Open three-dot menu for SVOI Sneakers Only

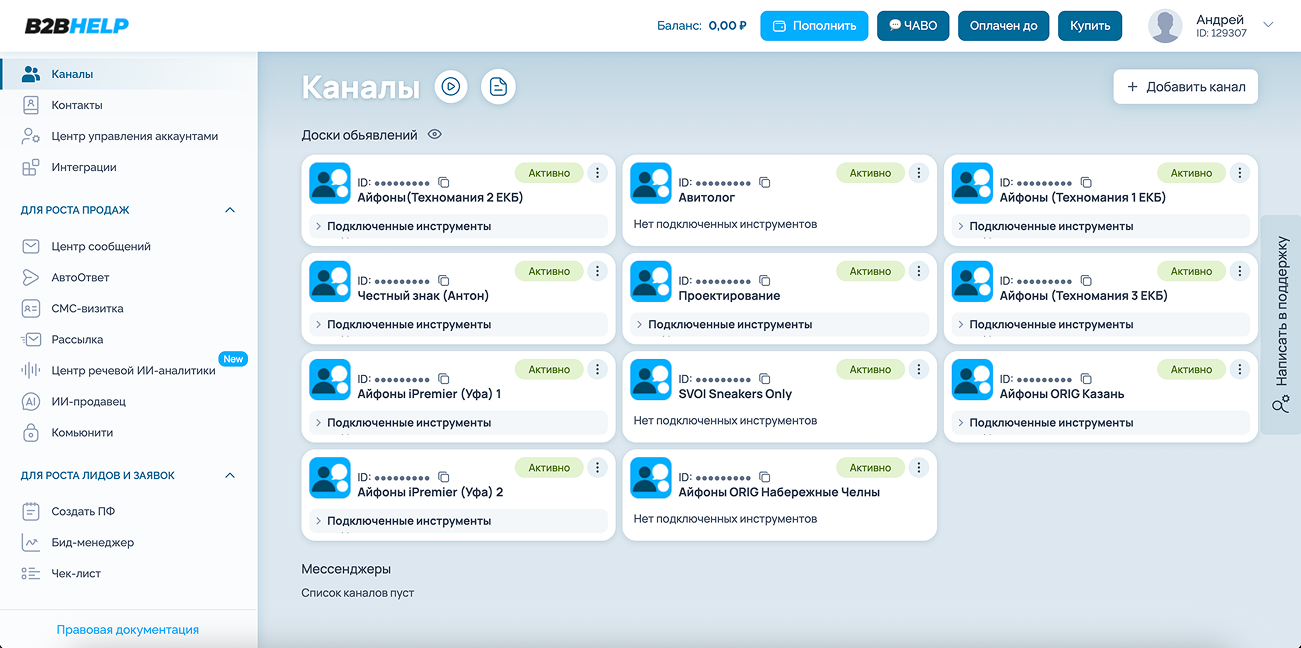918,369
